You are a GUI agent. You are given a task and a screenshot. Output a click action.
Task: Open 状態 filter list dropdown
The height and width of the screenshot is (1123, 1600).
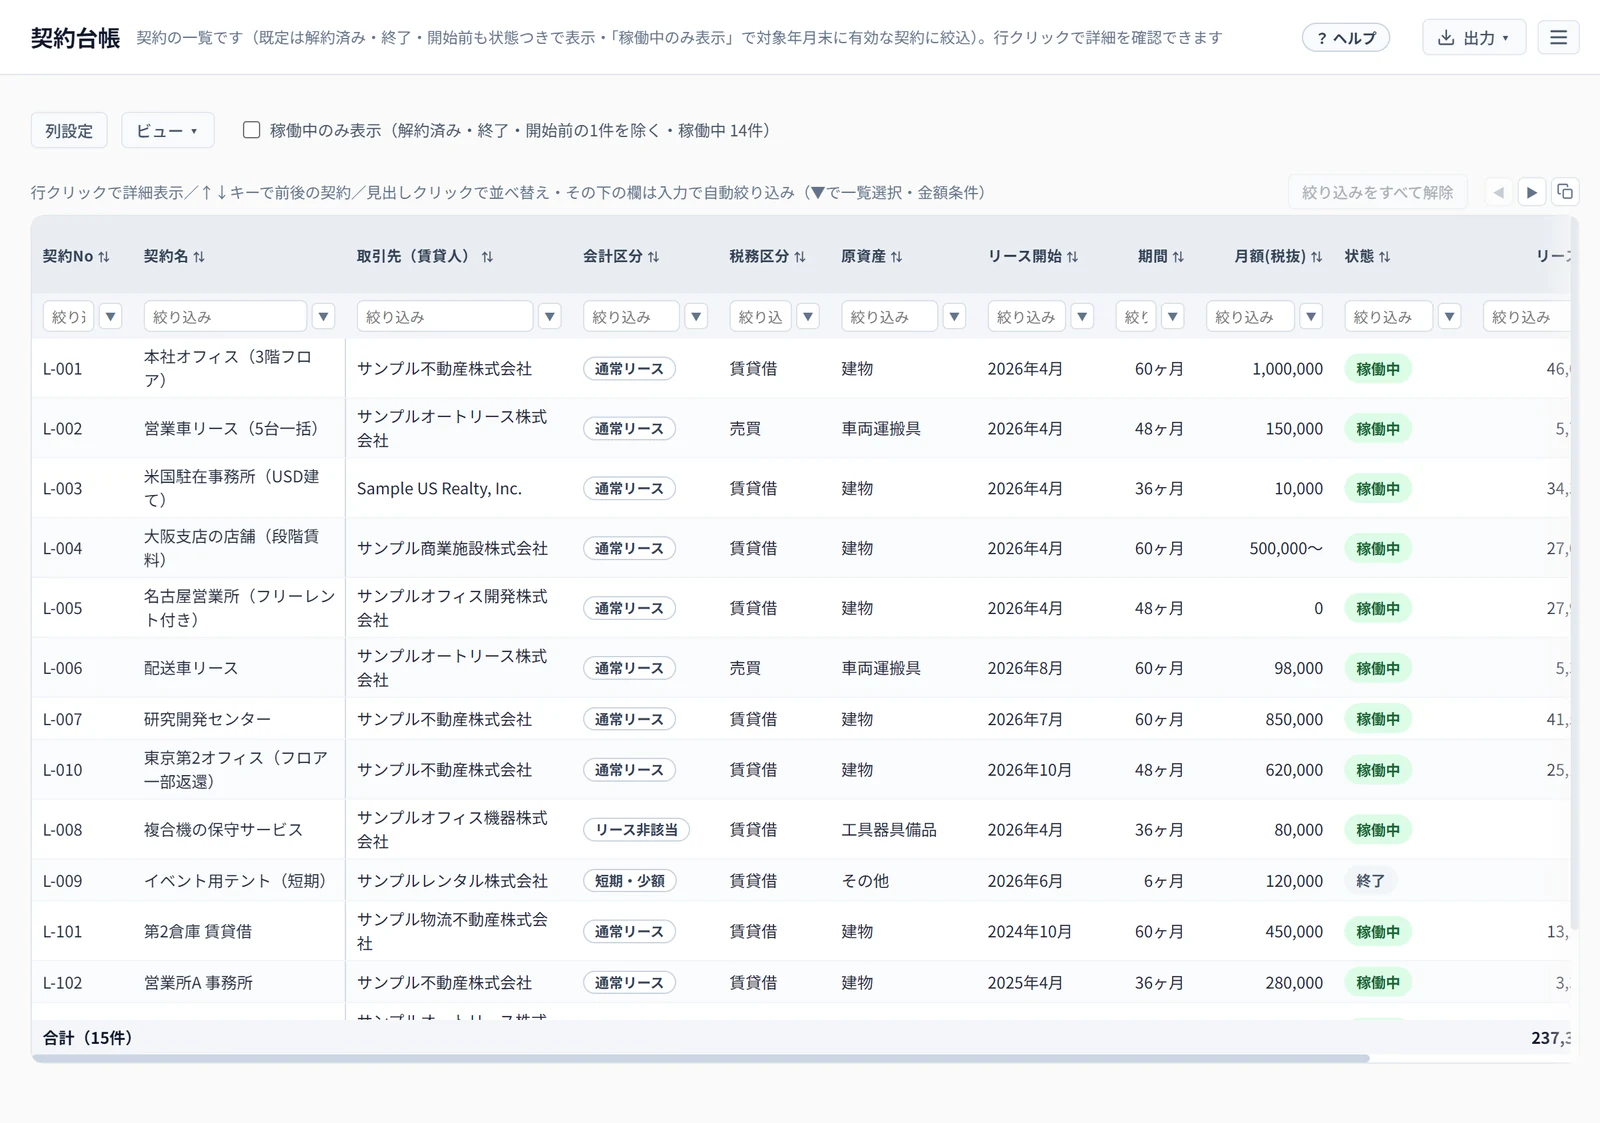tap(1449, 316)
